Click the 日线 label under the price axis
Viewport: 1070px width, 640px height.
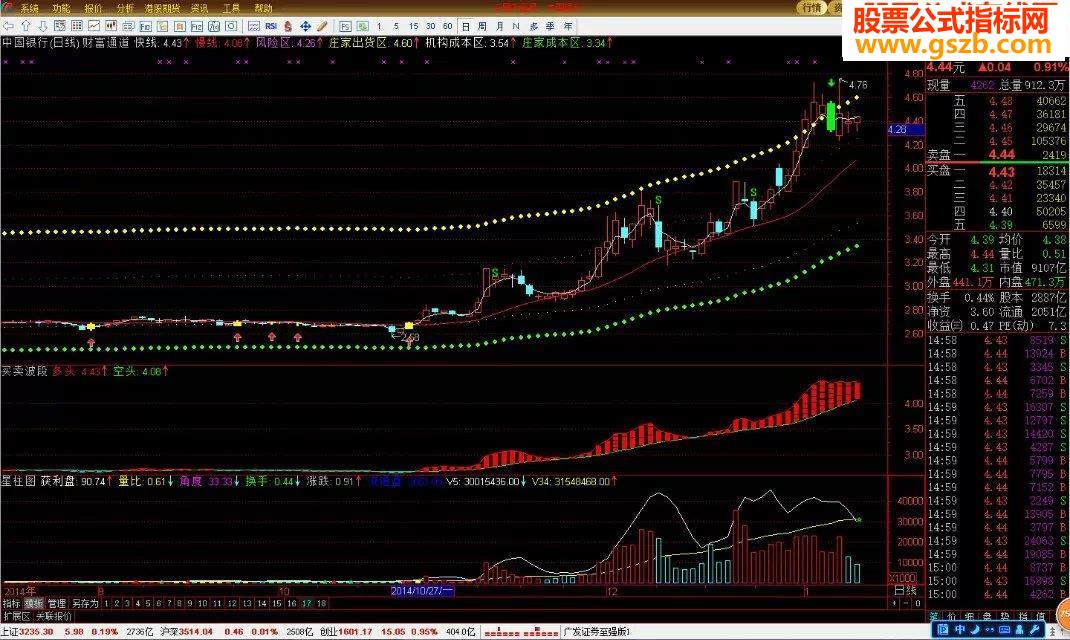click(905, 590)
